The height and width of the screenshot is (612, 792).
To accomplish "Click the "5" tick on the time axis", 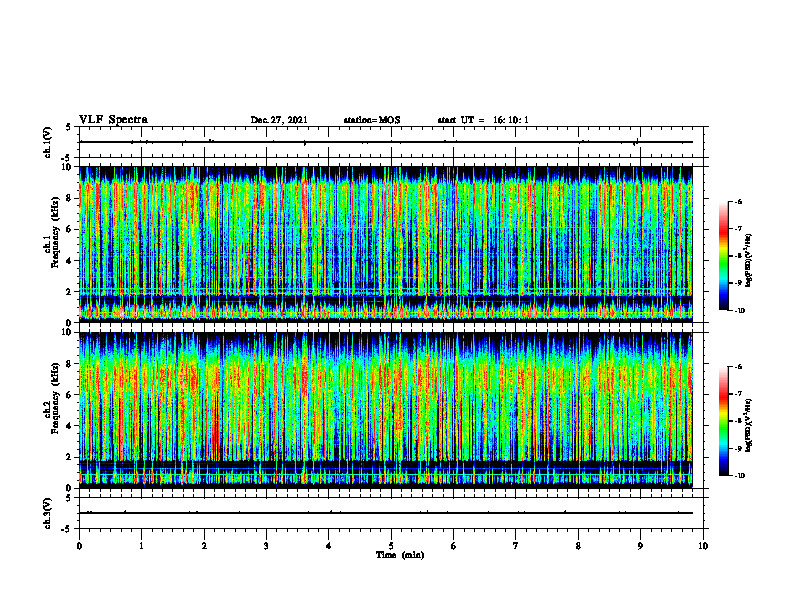I will [x=391, y=546].
